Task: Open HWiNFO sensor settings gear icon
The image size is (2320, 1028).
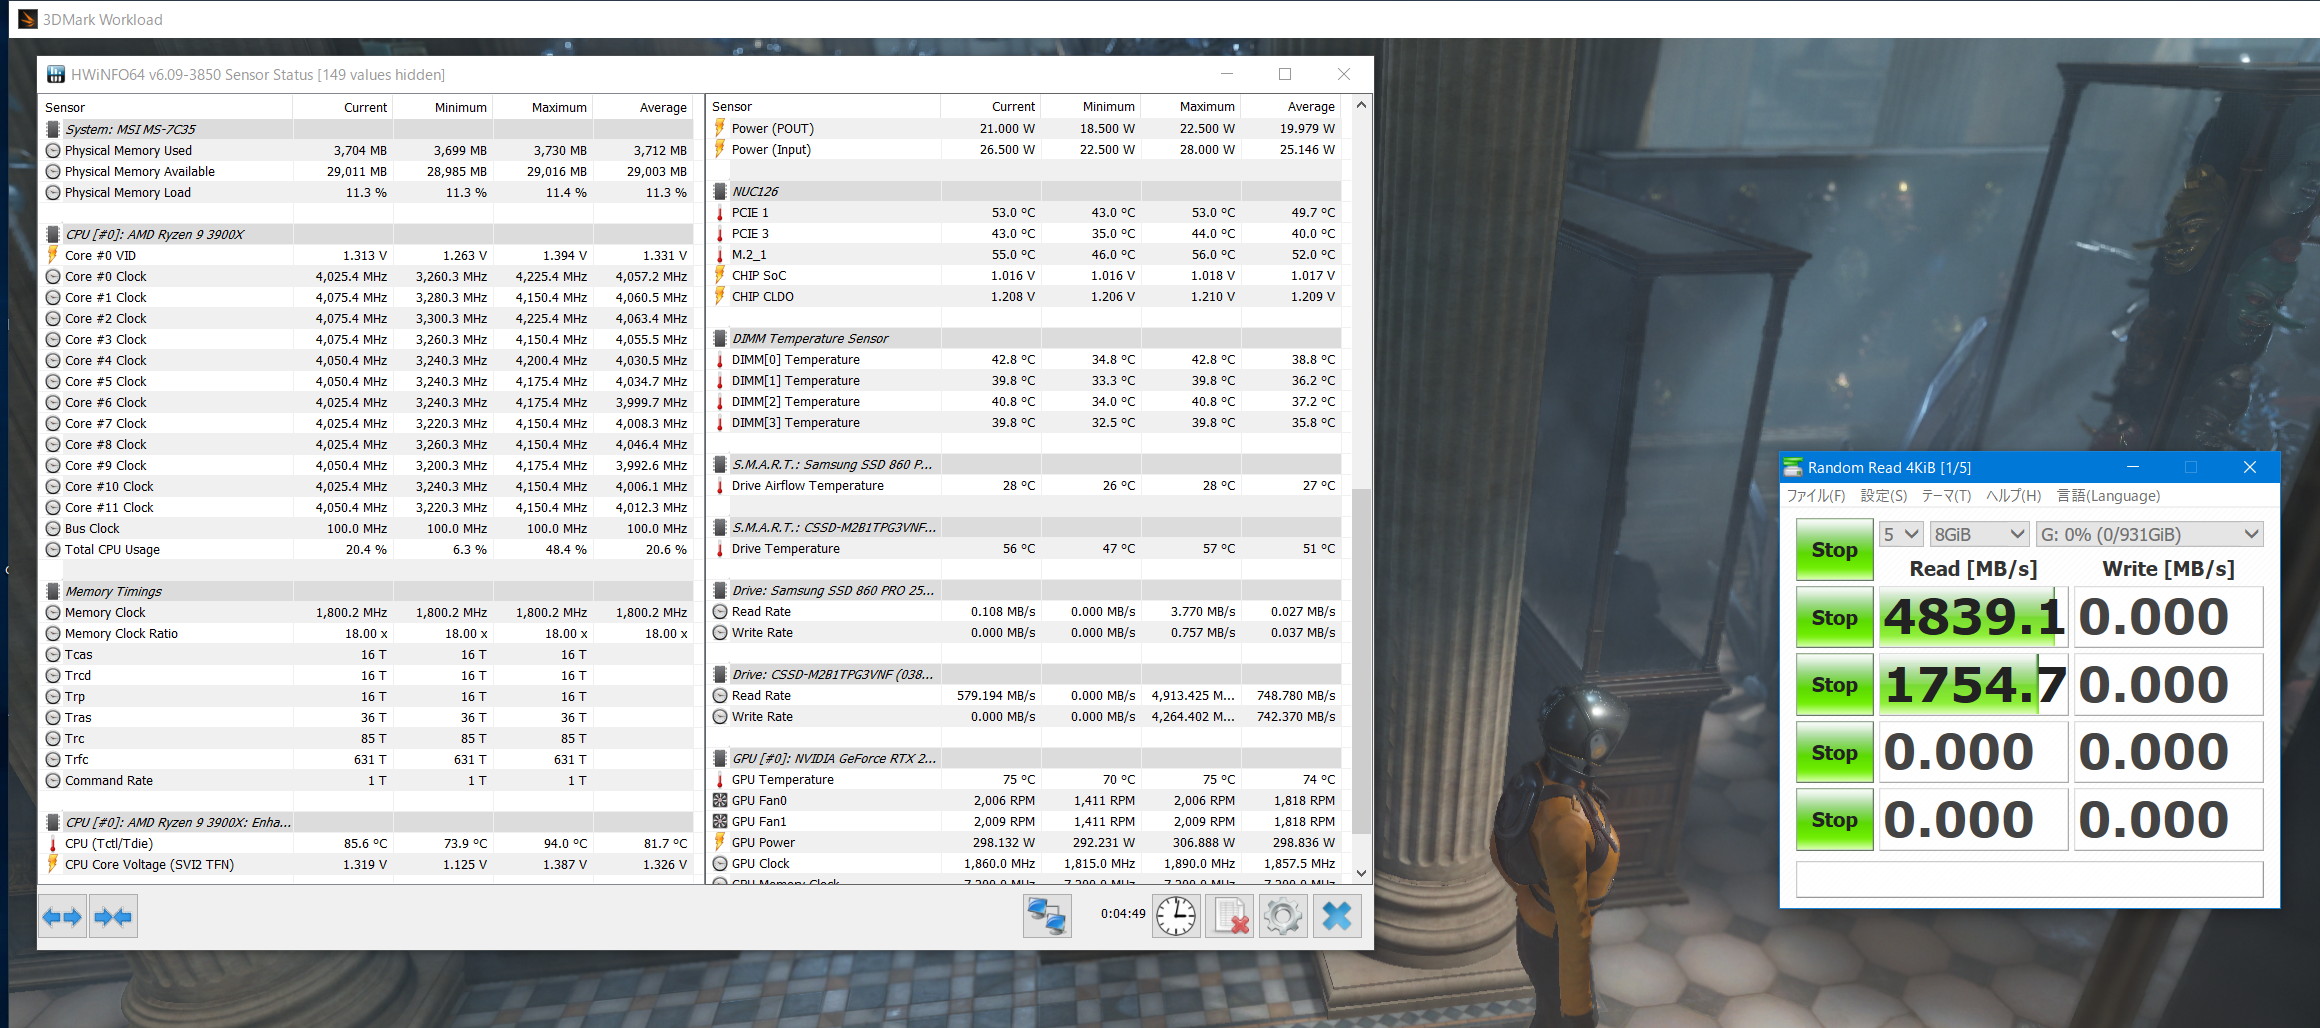Action: [1283, 916]
